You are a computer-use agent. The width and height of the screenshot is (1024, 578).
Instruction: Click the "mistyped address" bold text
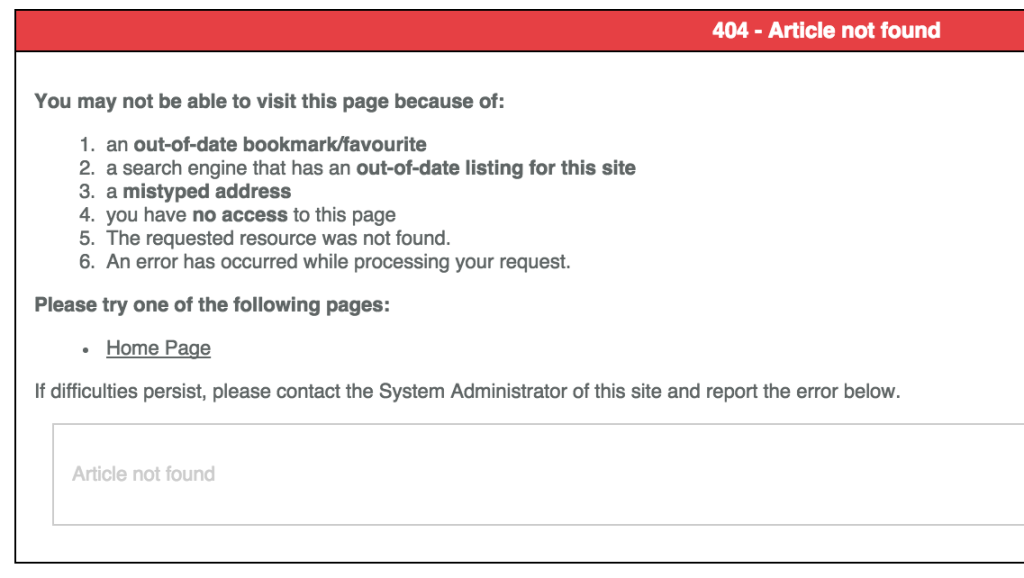click(x=207, y=191)
